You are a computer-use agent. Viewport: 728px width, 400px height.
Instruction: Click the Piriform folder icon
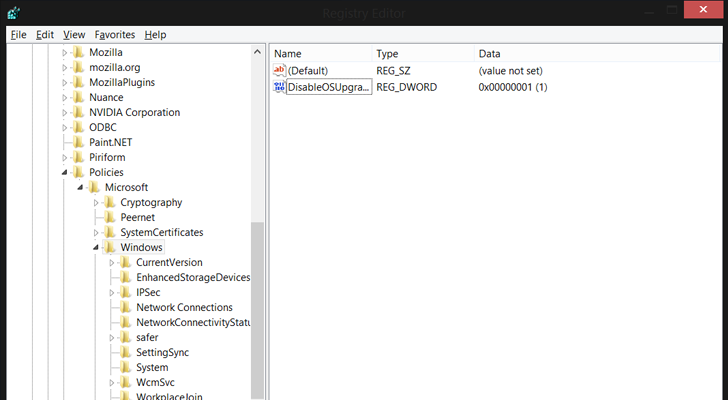(78, 157)
